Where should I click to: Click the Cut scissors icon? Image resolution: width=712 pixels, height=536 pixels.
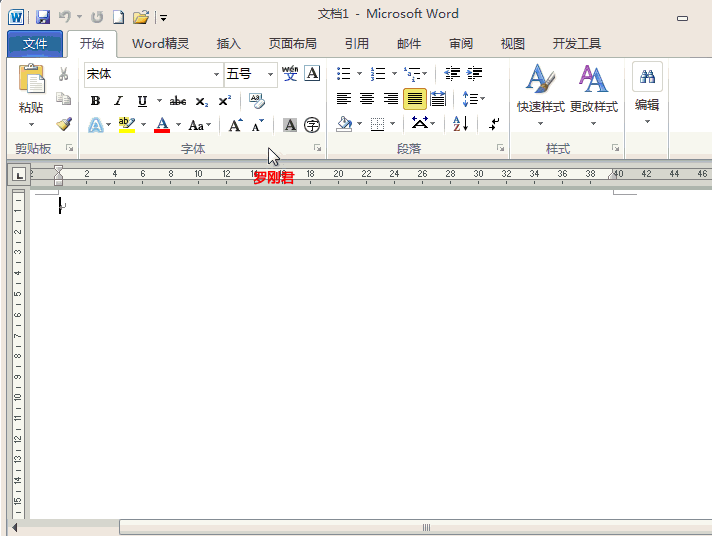[64, 74]
